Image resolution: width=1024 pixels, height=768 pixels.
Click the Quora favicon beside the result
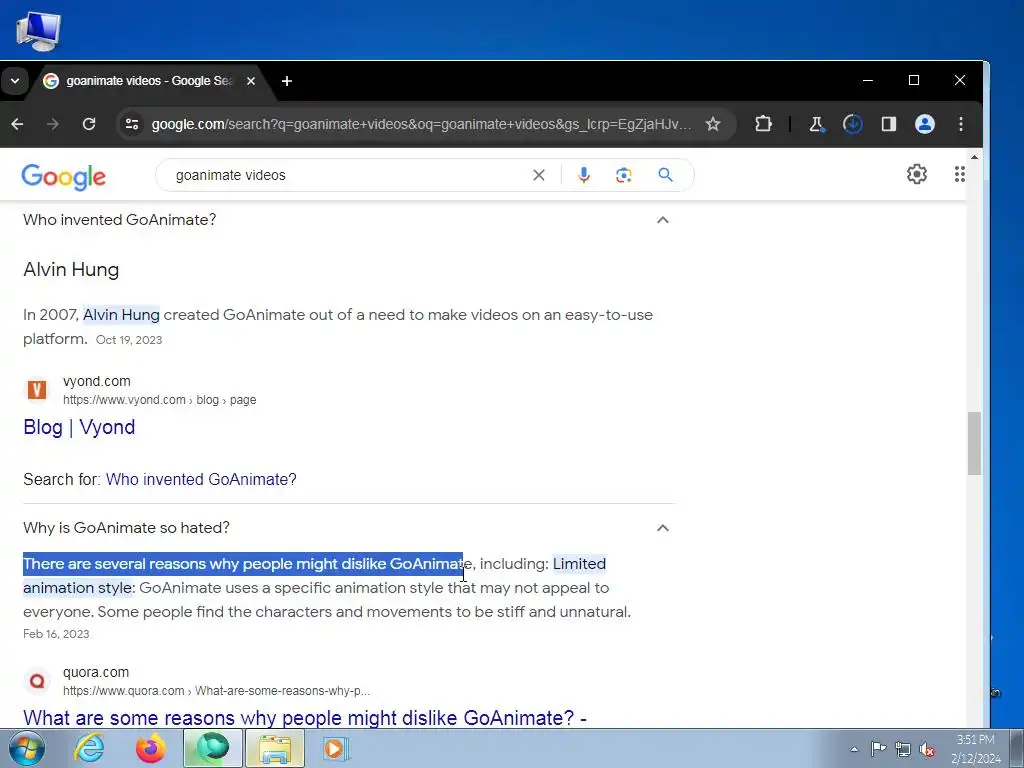pyautogui.click(x=37, y=681)
